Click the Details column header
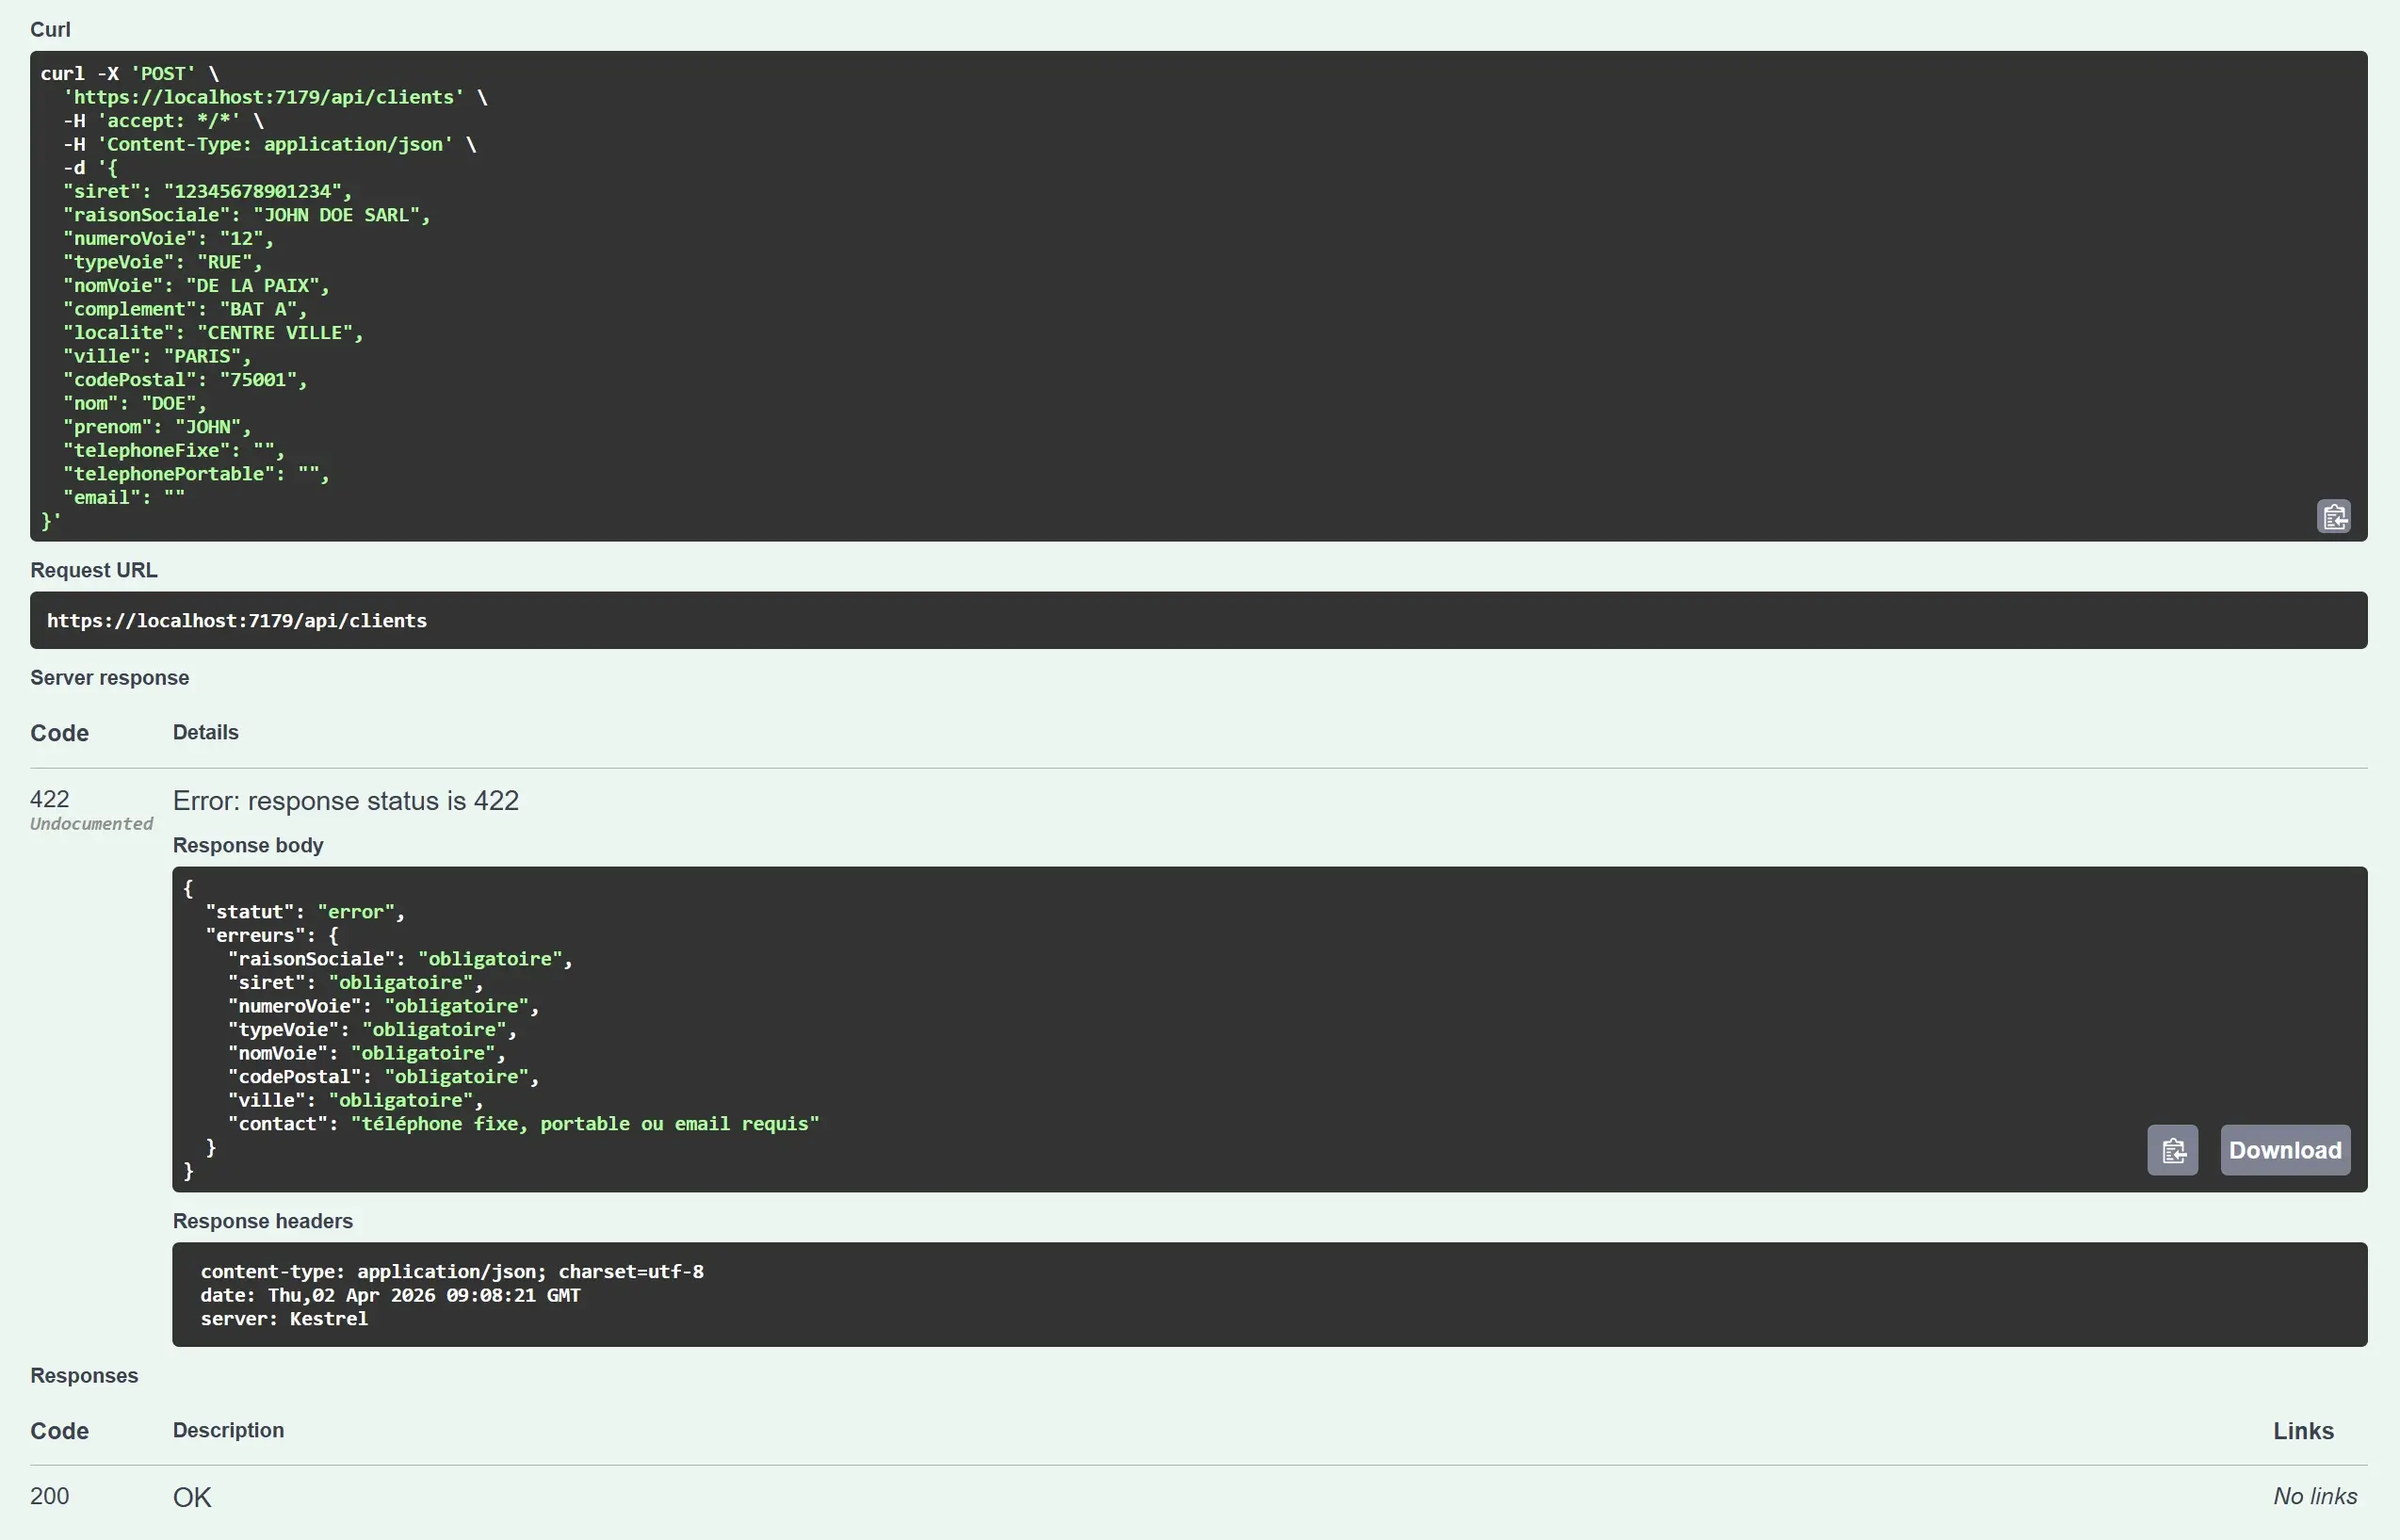Image resolution: width=2400 pixels, height=1540 pixels. 205,732
